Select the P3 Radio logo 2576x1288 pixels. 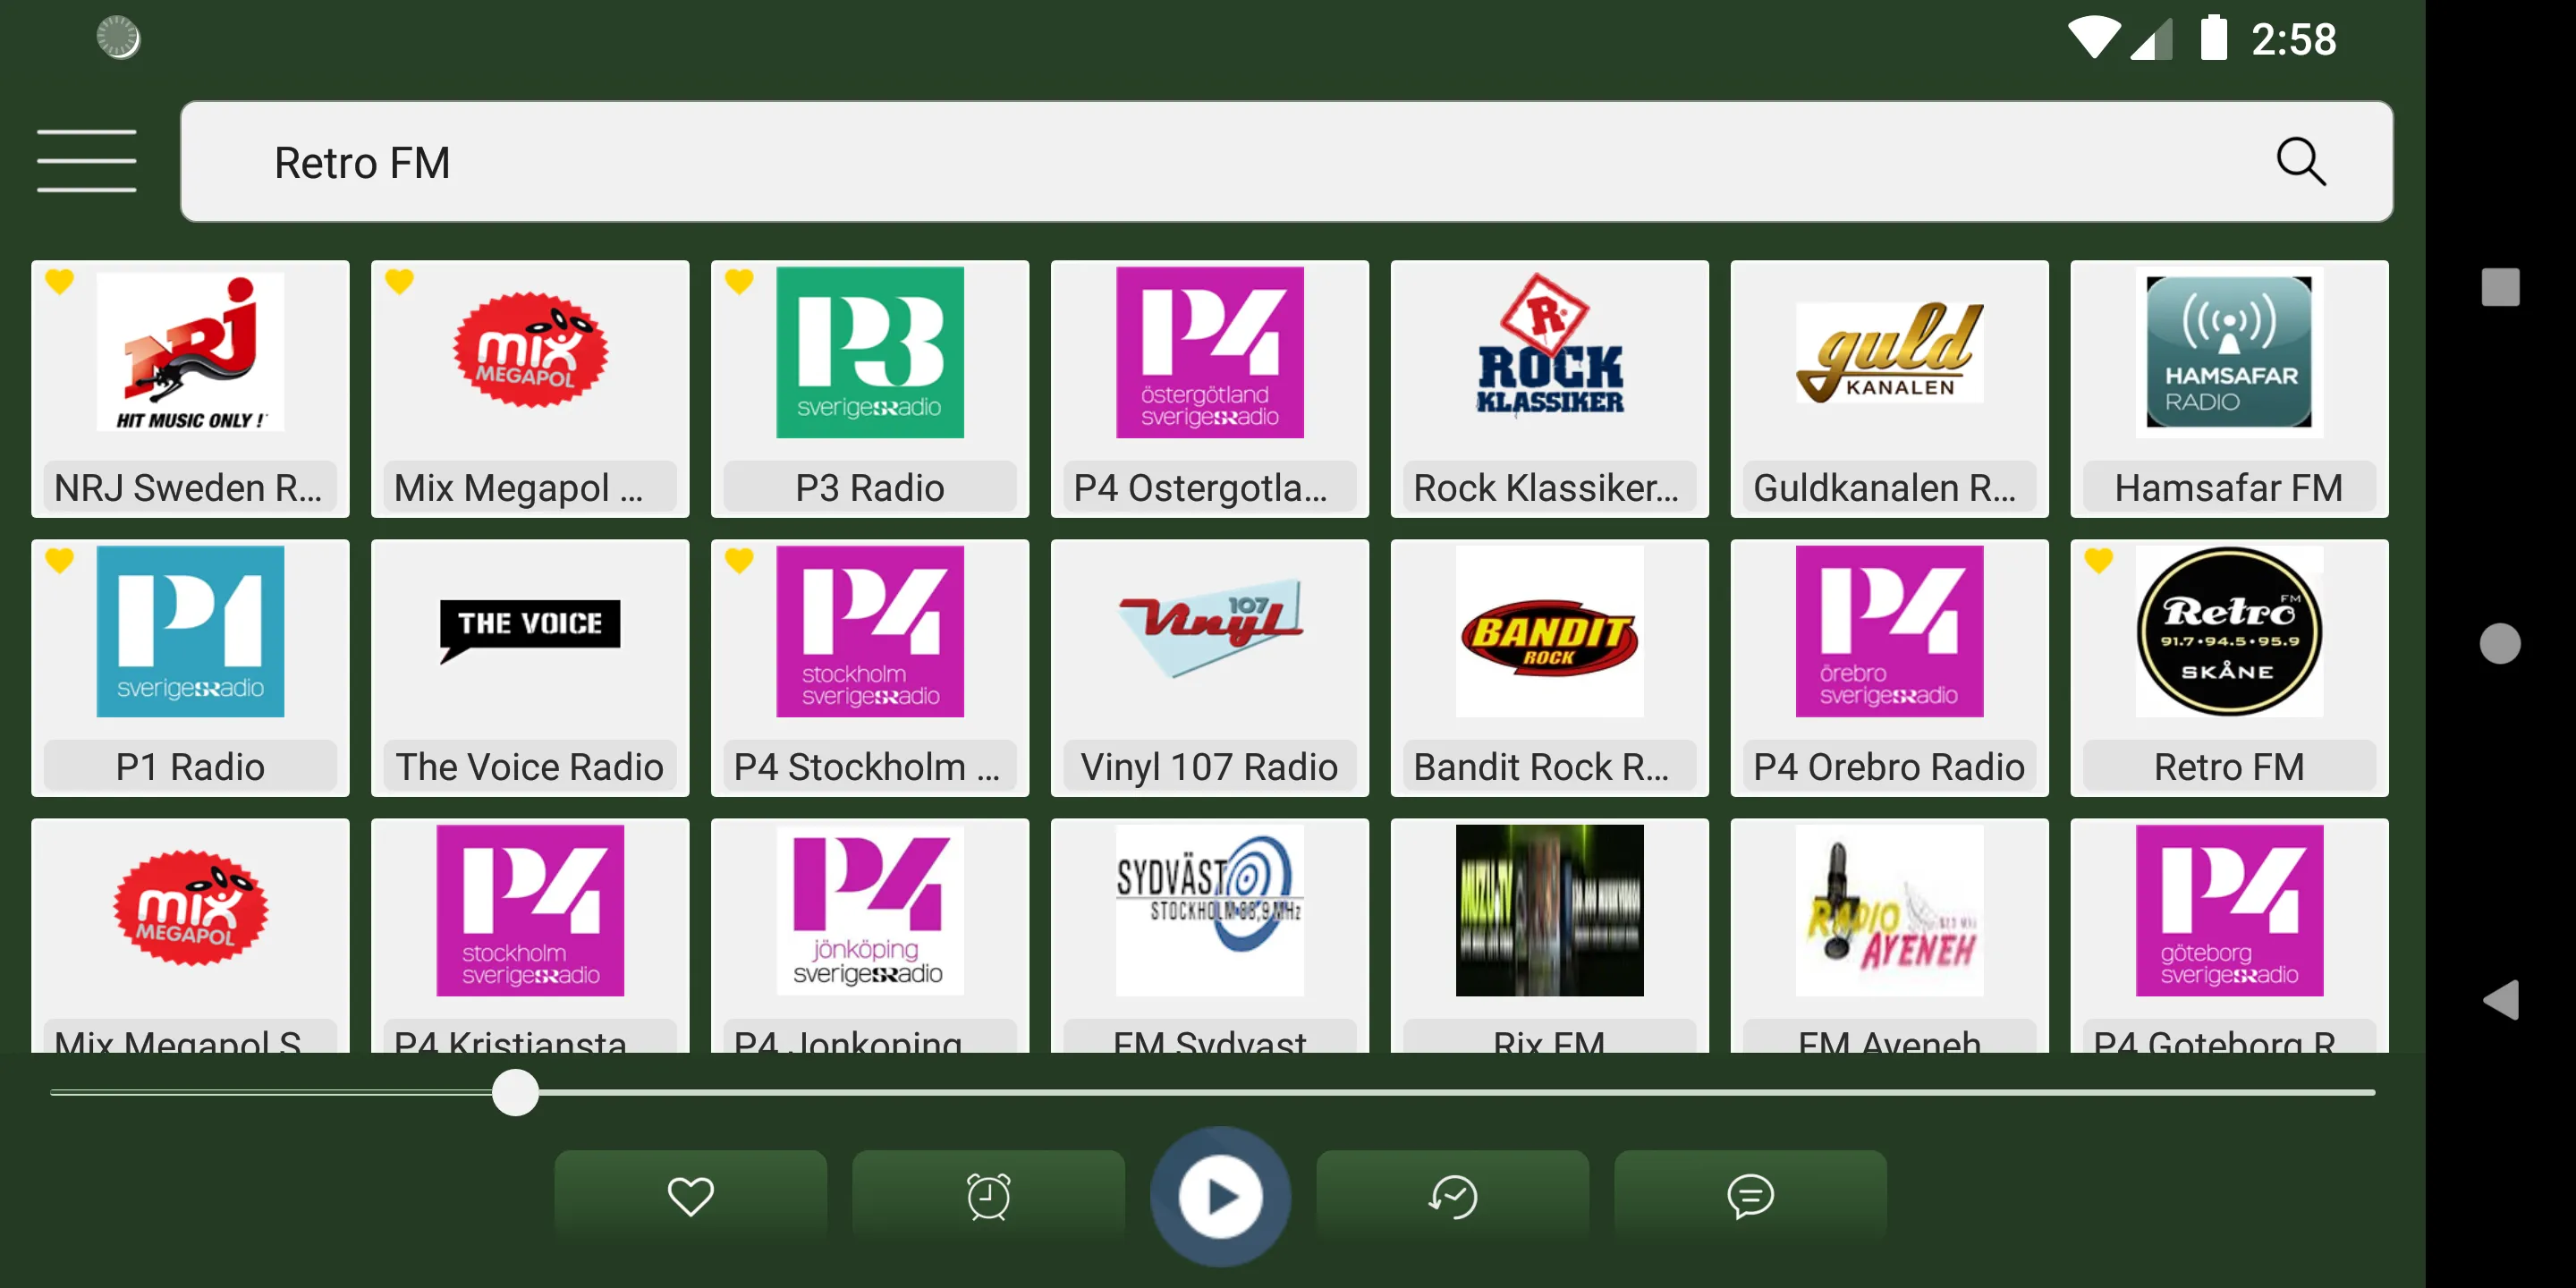pos(870,352)
